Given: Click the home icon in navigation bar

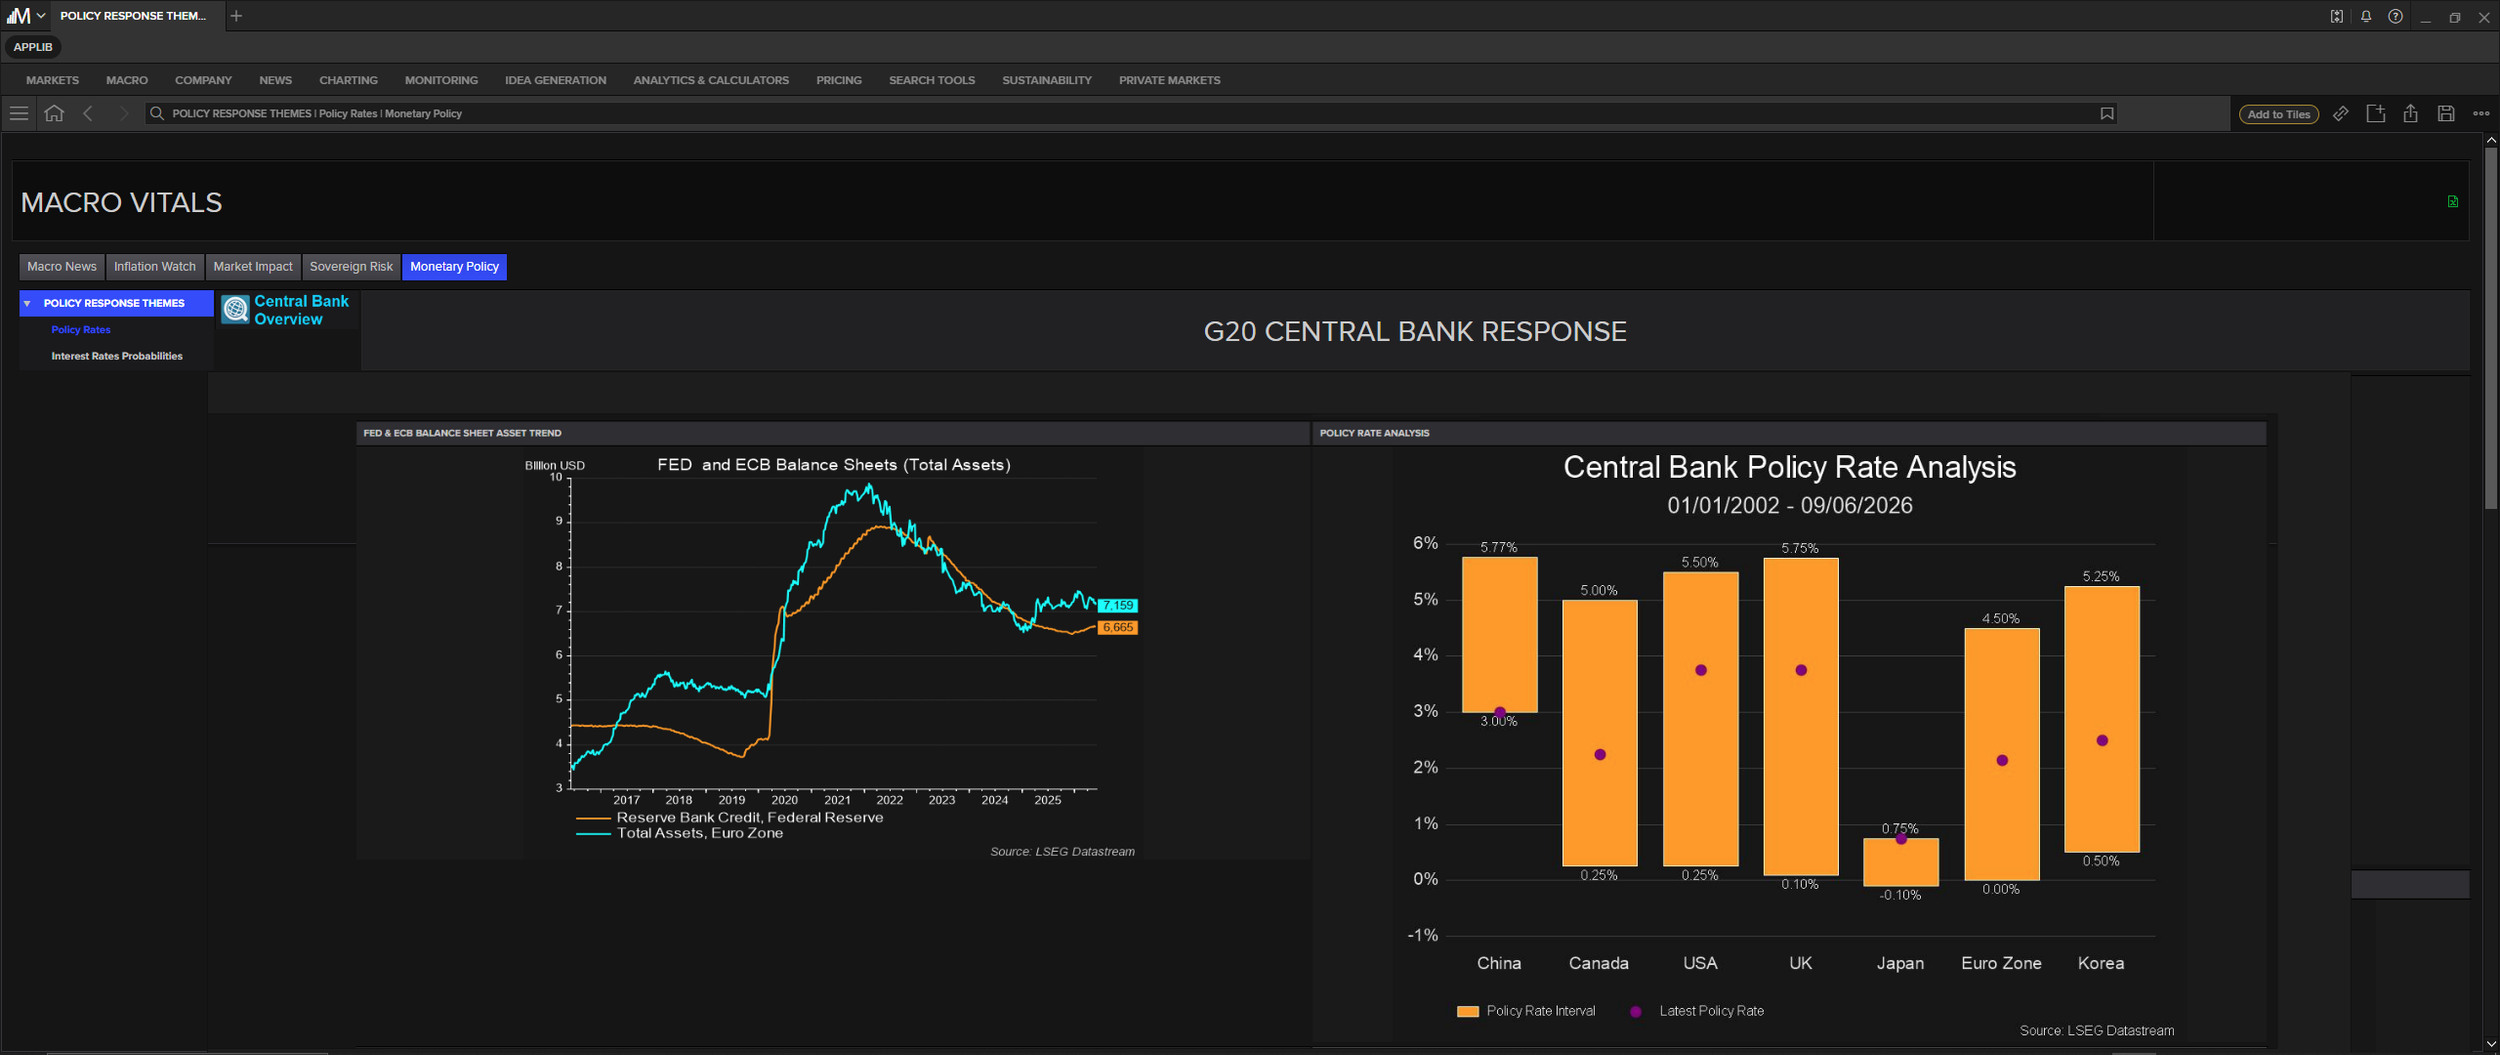Looking at the screenshot, I should [54, 113].
